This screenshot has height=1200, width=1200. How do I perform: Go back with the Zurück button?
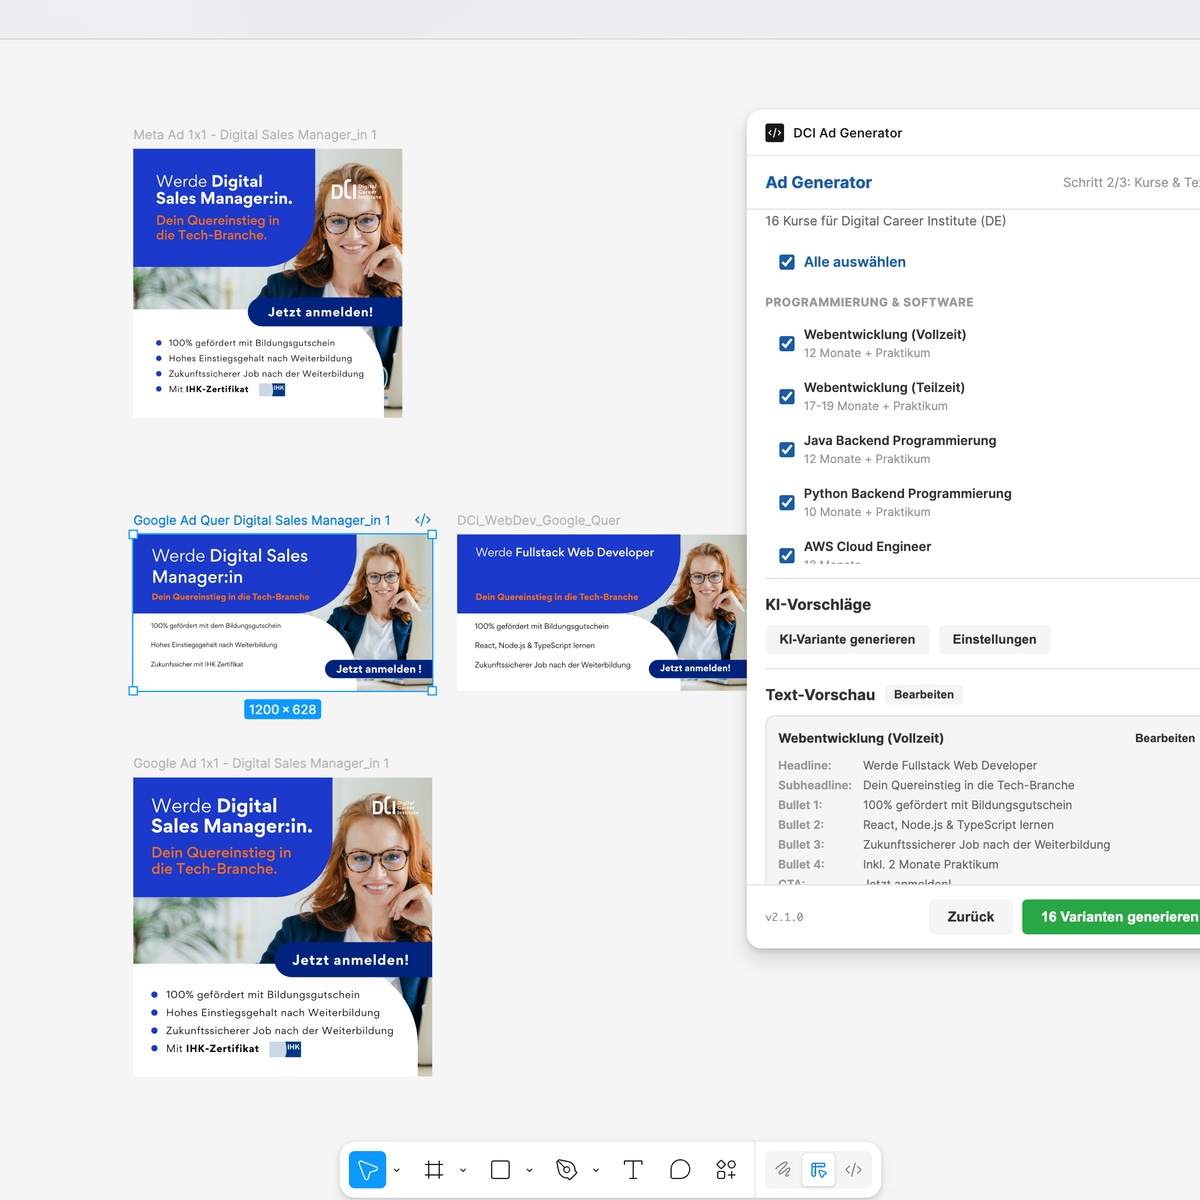pos(970,917)
